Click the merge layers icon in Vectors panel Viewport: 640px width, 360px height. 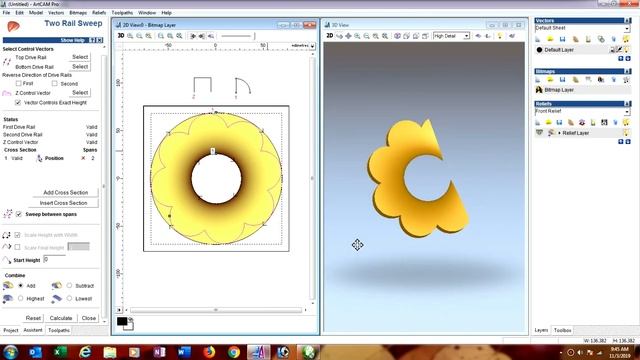tap(601, 39)
